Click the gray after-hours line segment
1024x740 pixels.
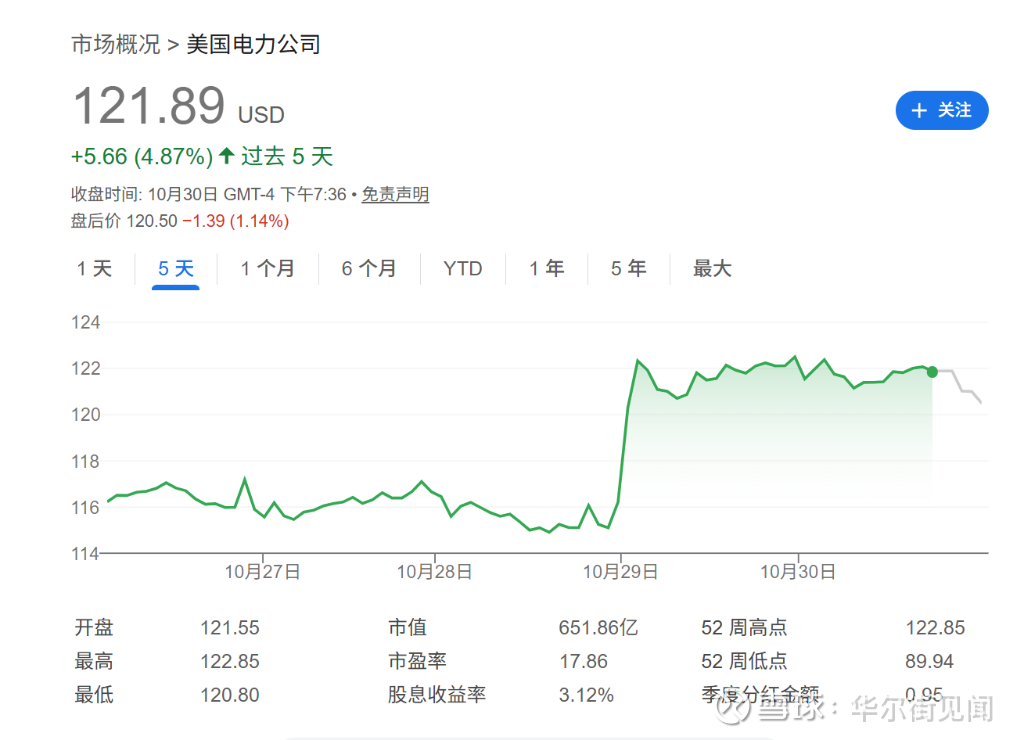(x=959, y=385)
